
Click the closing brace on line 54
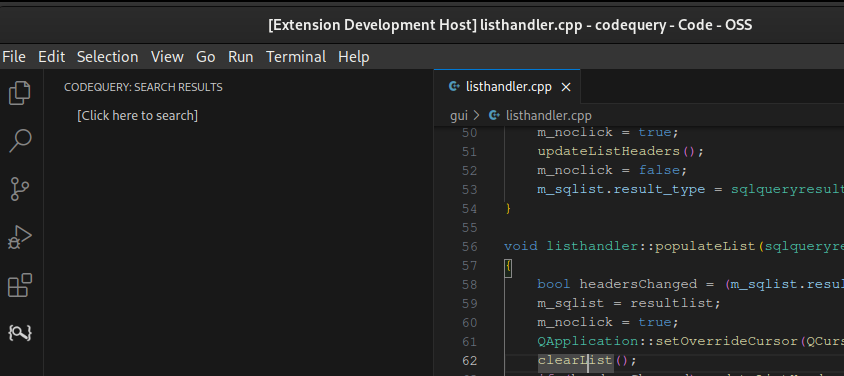tap(508, 208)
